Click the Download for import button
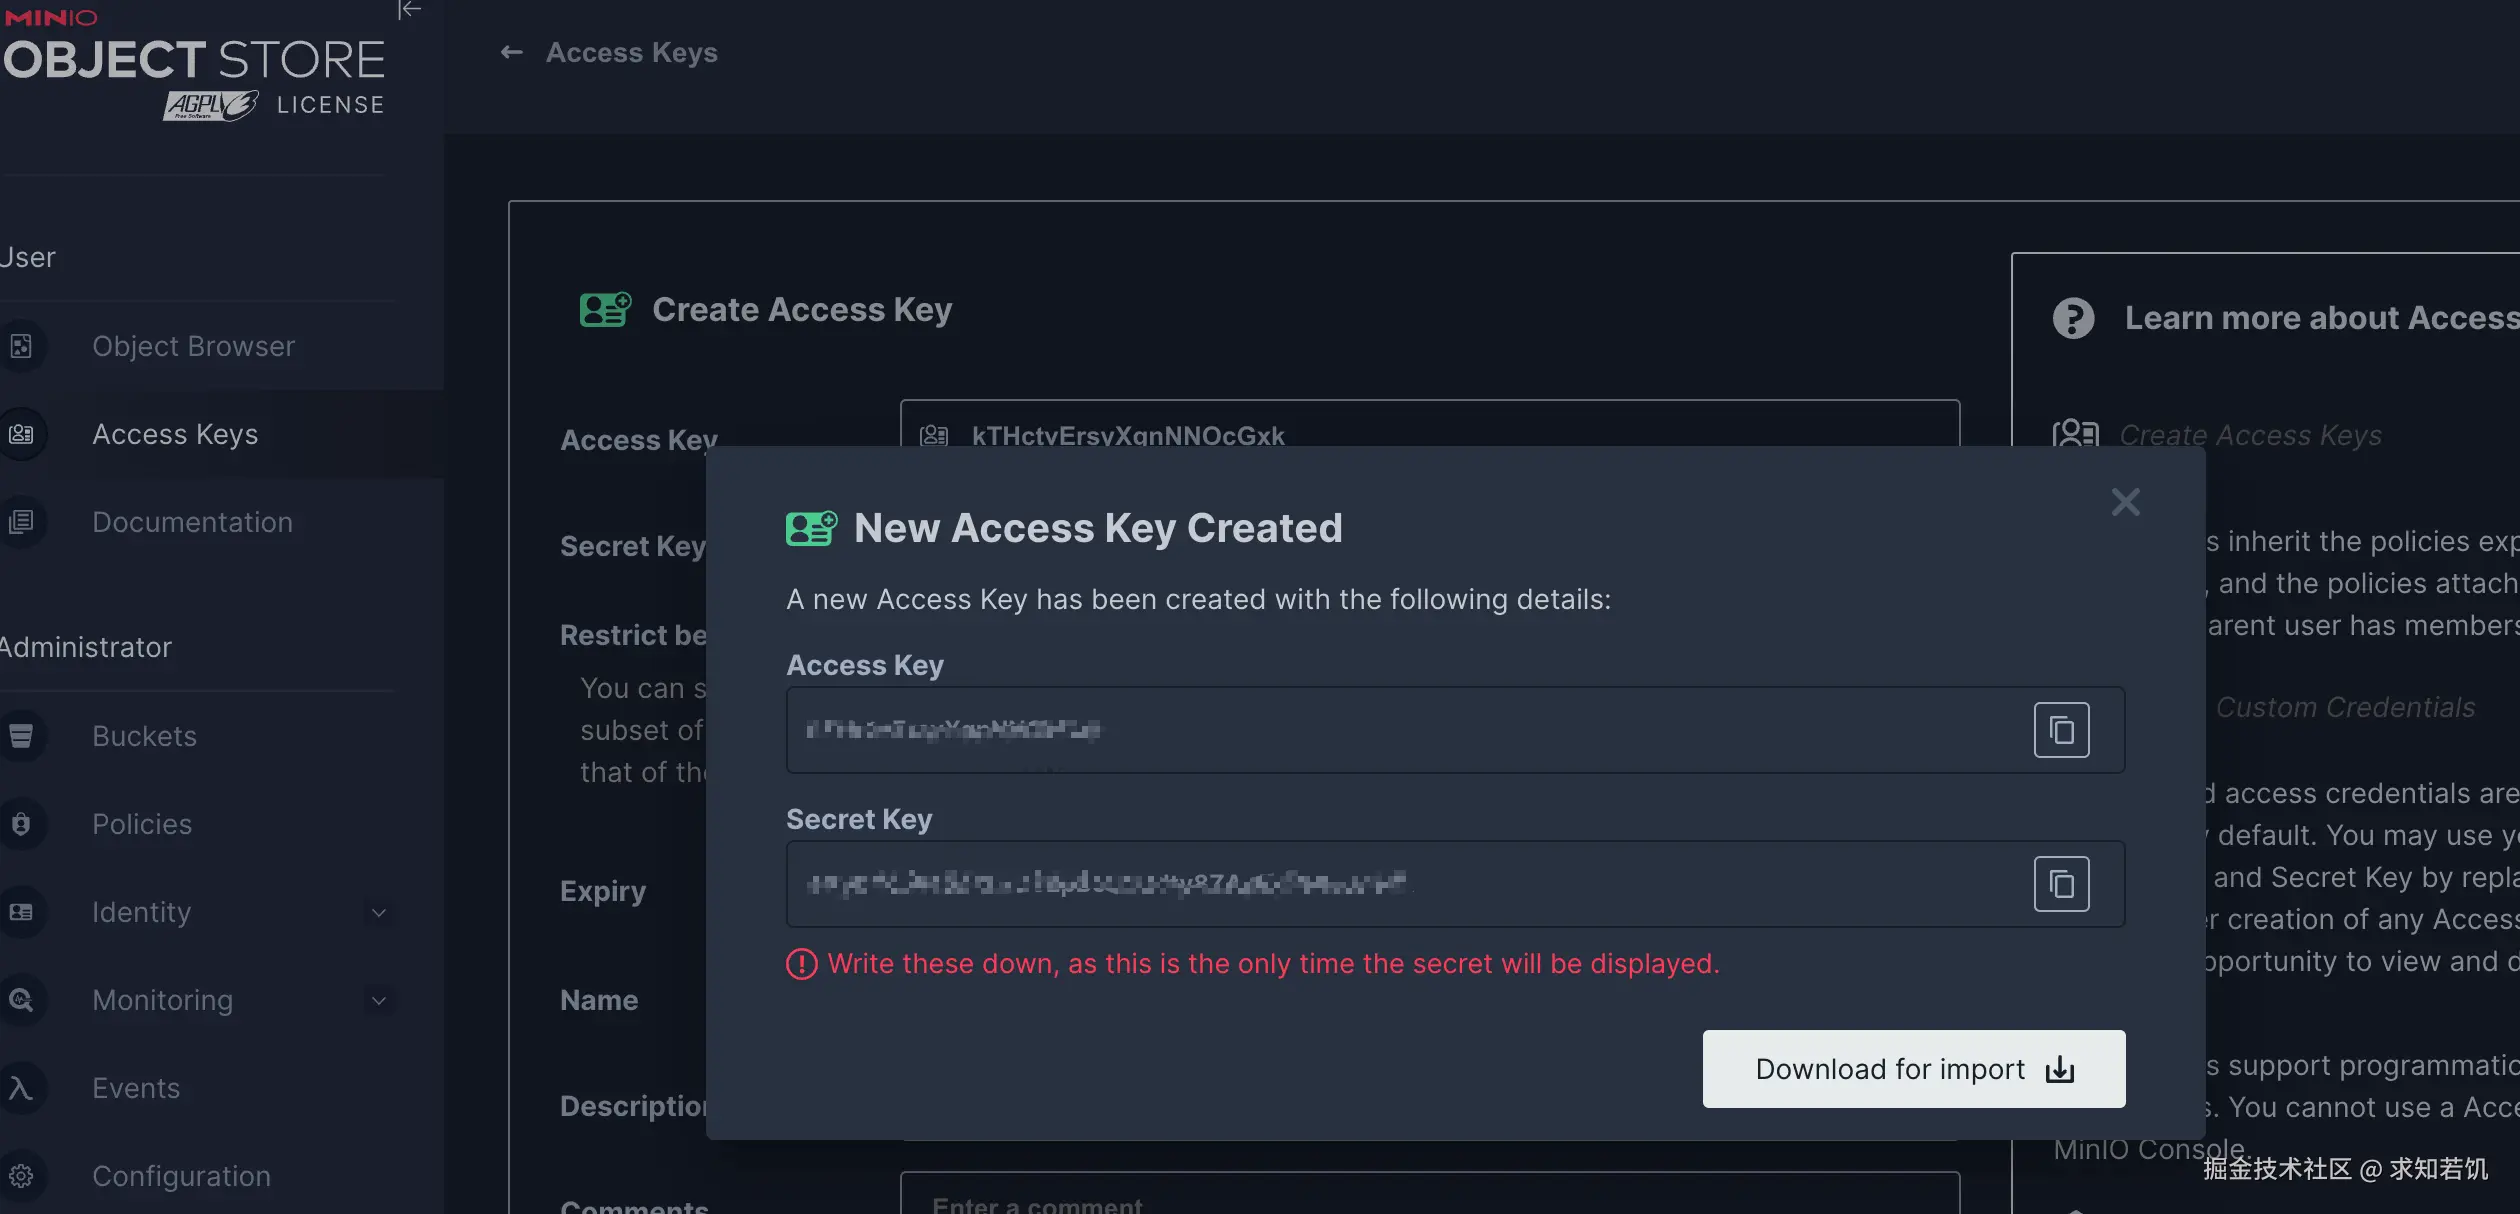 pyautogui.click(x=1913, y=1069)
